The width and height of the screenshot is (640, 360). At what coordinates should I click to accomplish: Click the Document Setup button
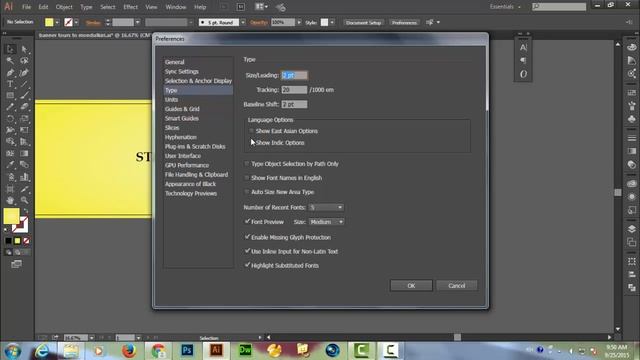(363, 22)
